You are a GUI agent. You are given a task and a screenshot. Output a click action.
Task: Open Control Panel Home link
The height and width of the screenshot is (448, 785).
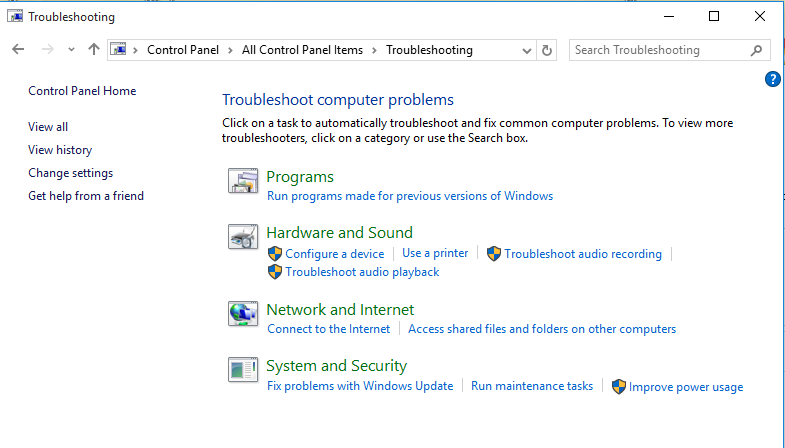[x=82, y=91]
